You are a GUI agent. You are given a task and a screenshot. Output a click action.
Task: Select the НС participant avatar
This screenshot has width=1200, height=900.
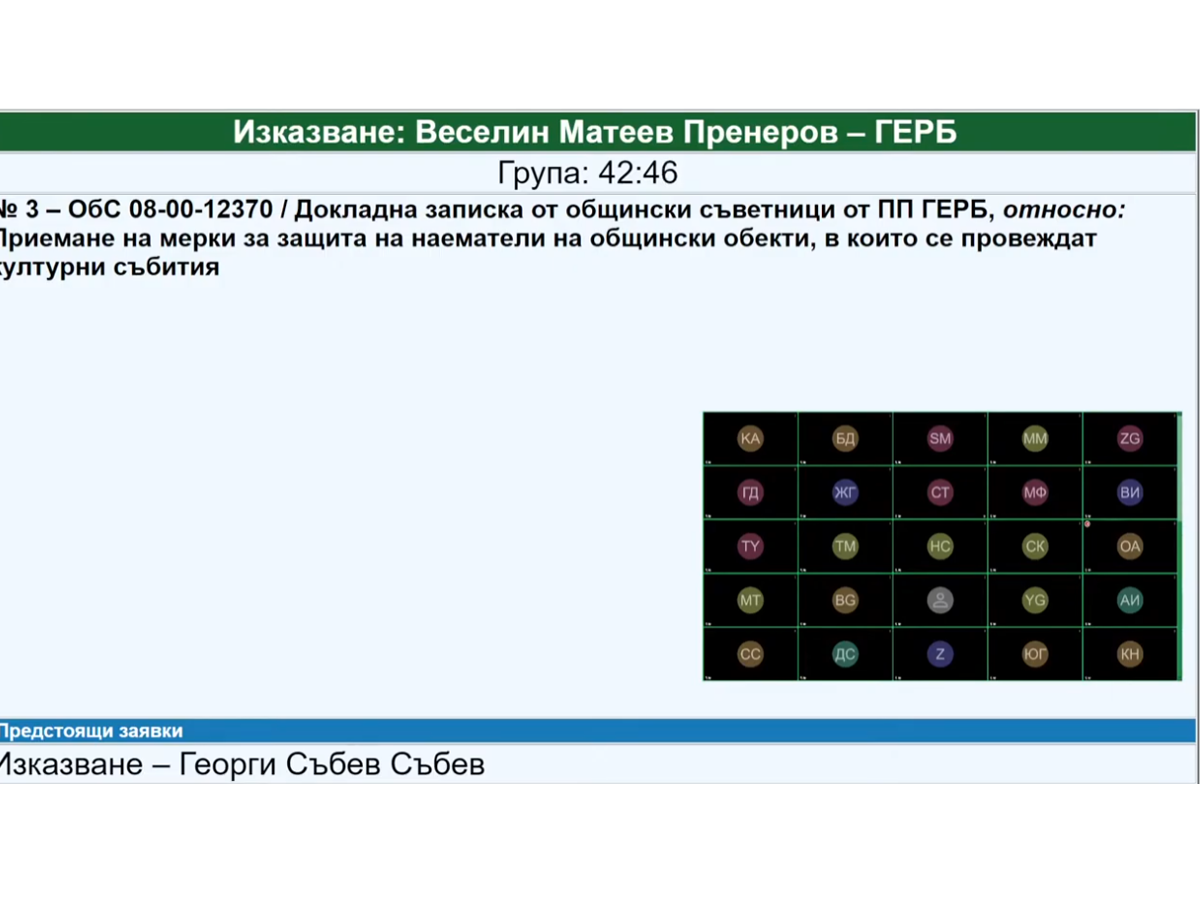940,546
